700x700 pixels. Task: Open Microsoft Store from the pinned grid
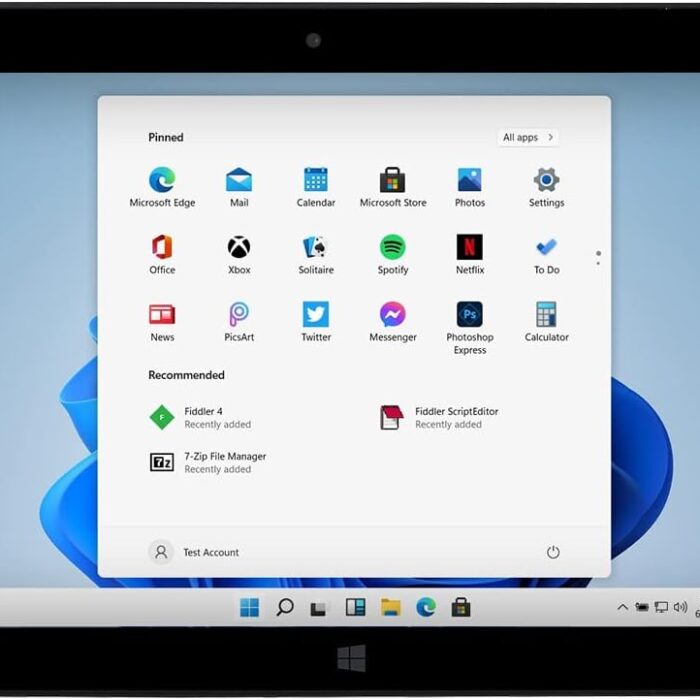pyautogui.click(x=392, y=187)
